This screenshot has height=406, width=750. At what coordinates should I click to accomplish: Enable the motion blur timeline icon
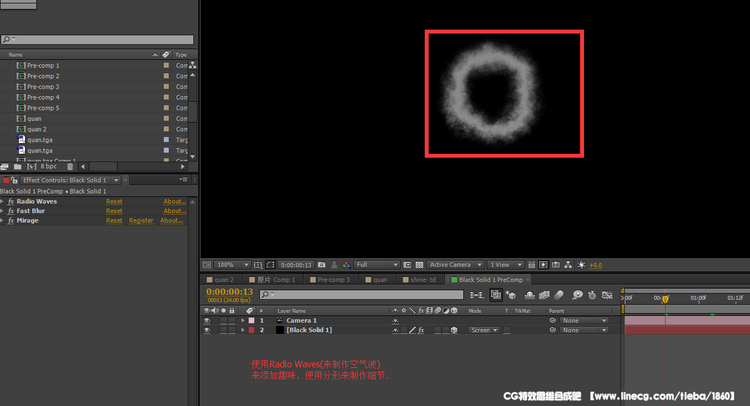pyautogui.click(x=559, y=295)
